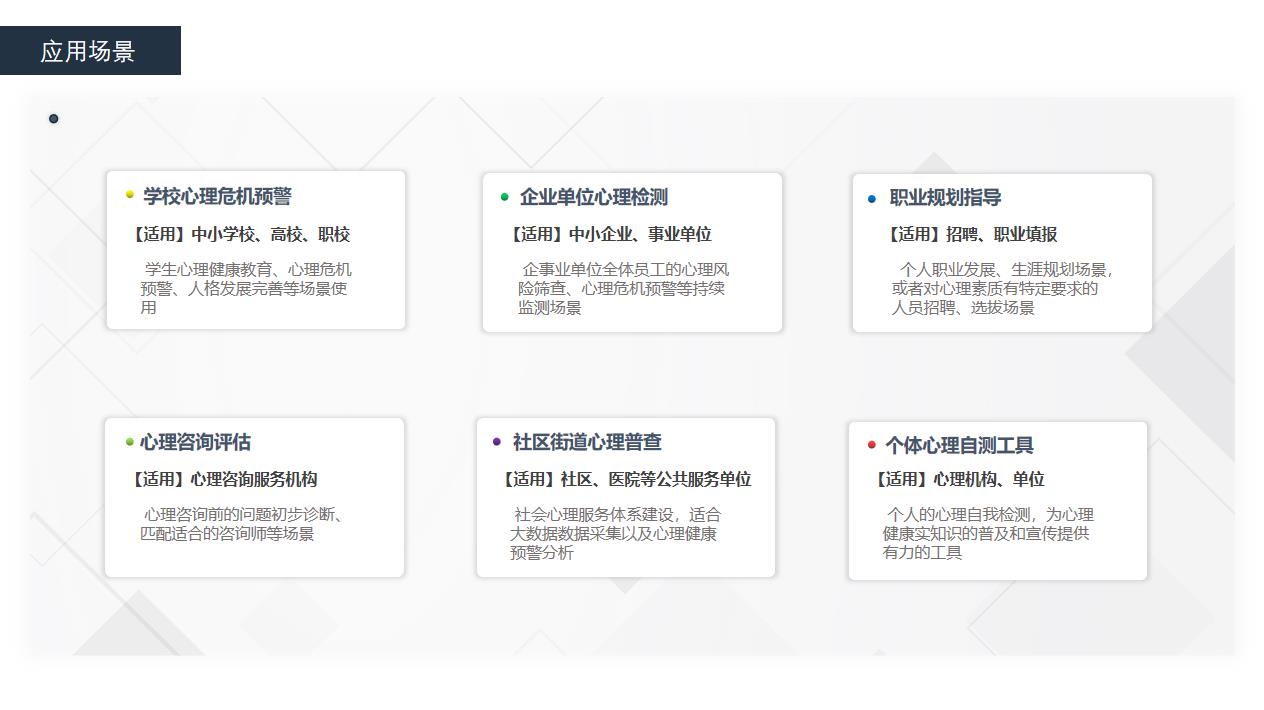Select text 【适用】中小学校、高校、职校
The image size is (1264, 710).
point(240,234)
